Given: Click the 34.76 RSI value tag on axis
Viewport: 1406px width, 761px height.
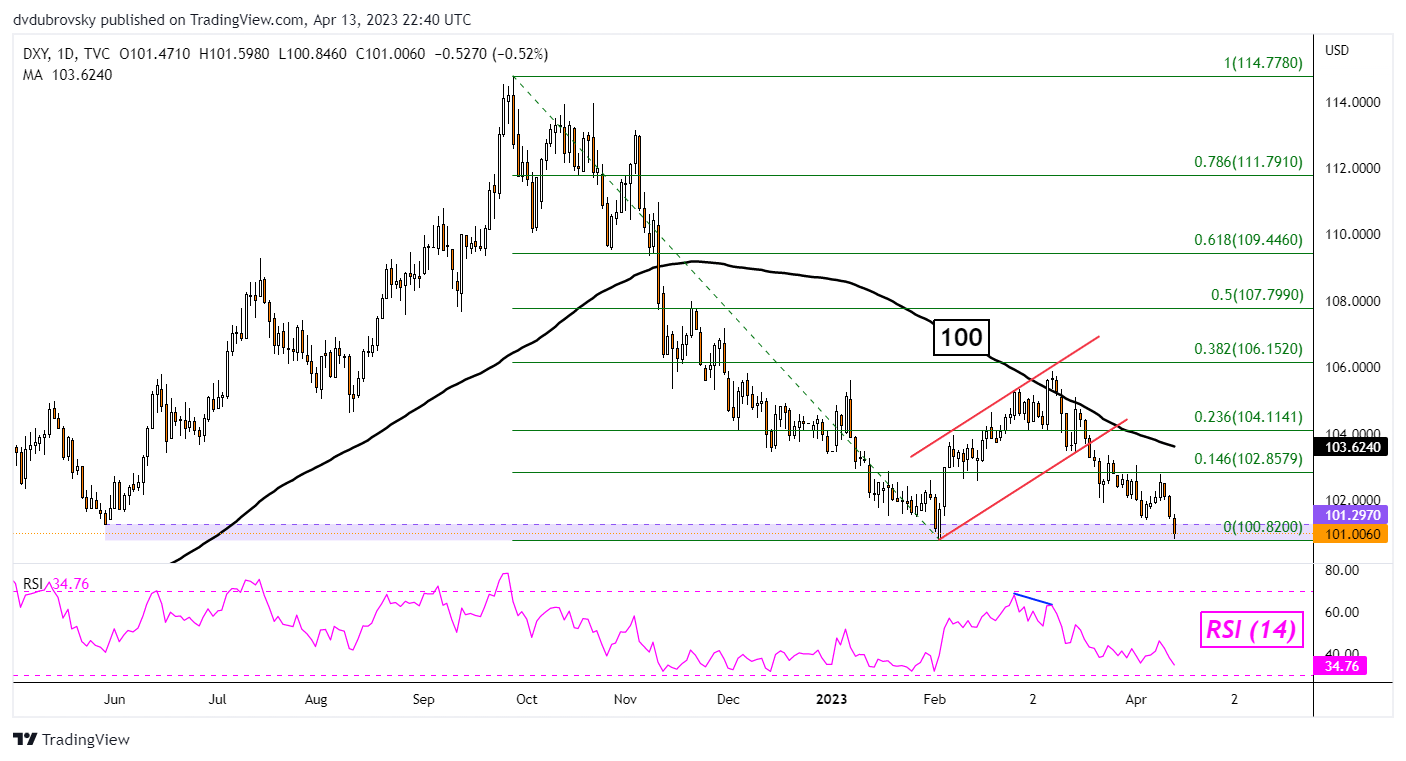Looking at the screenshot, I should (1342, 665).
